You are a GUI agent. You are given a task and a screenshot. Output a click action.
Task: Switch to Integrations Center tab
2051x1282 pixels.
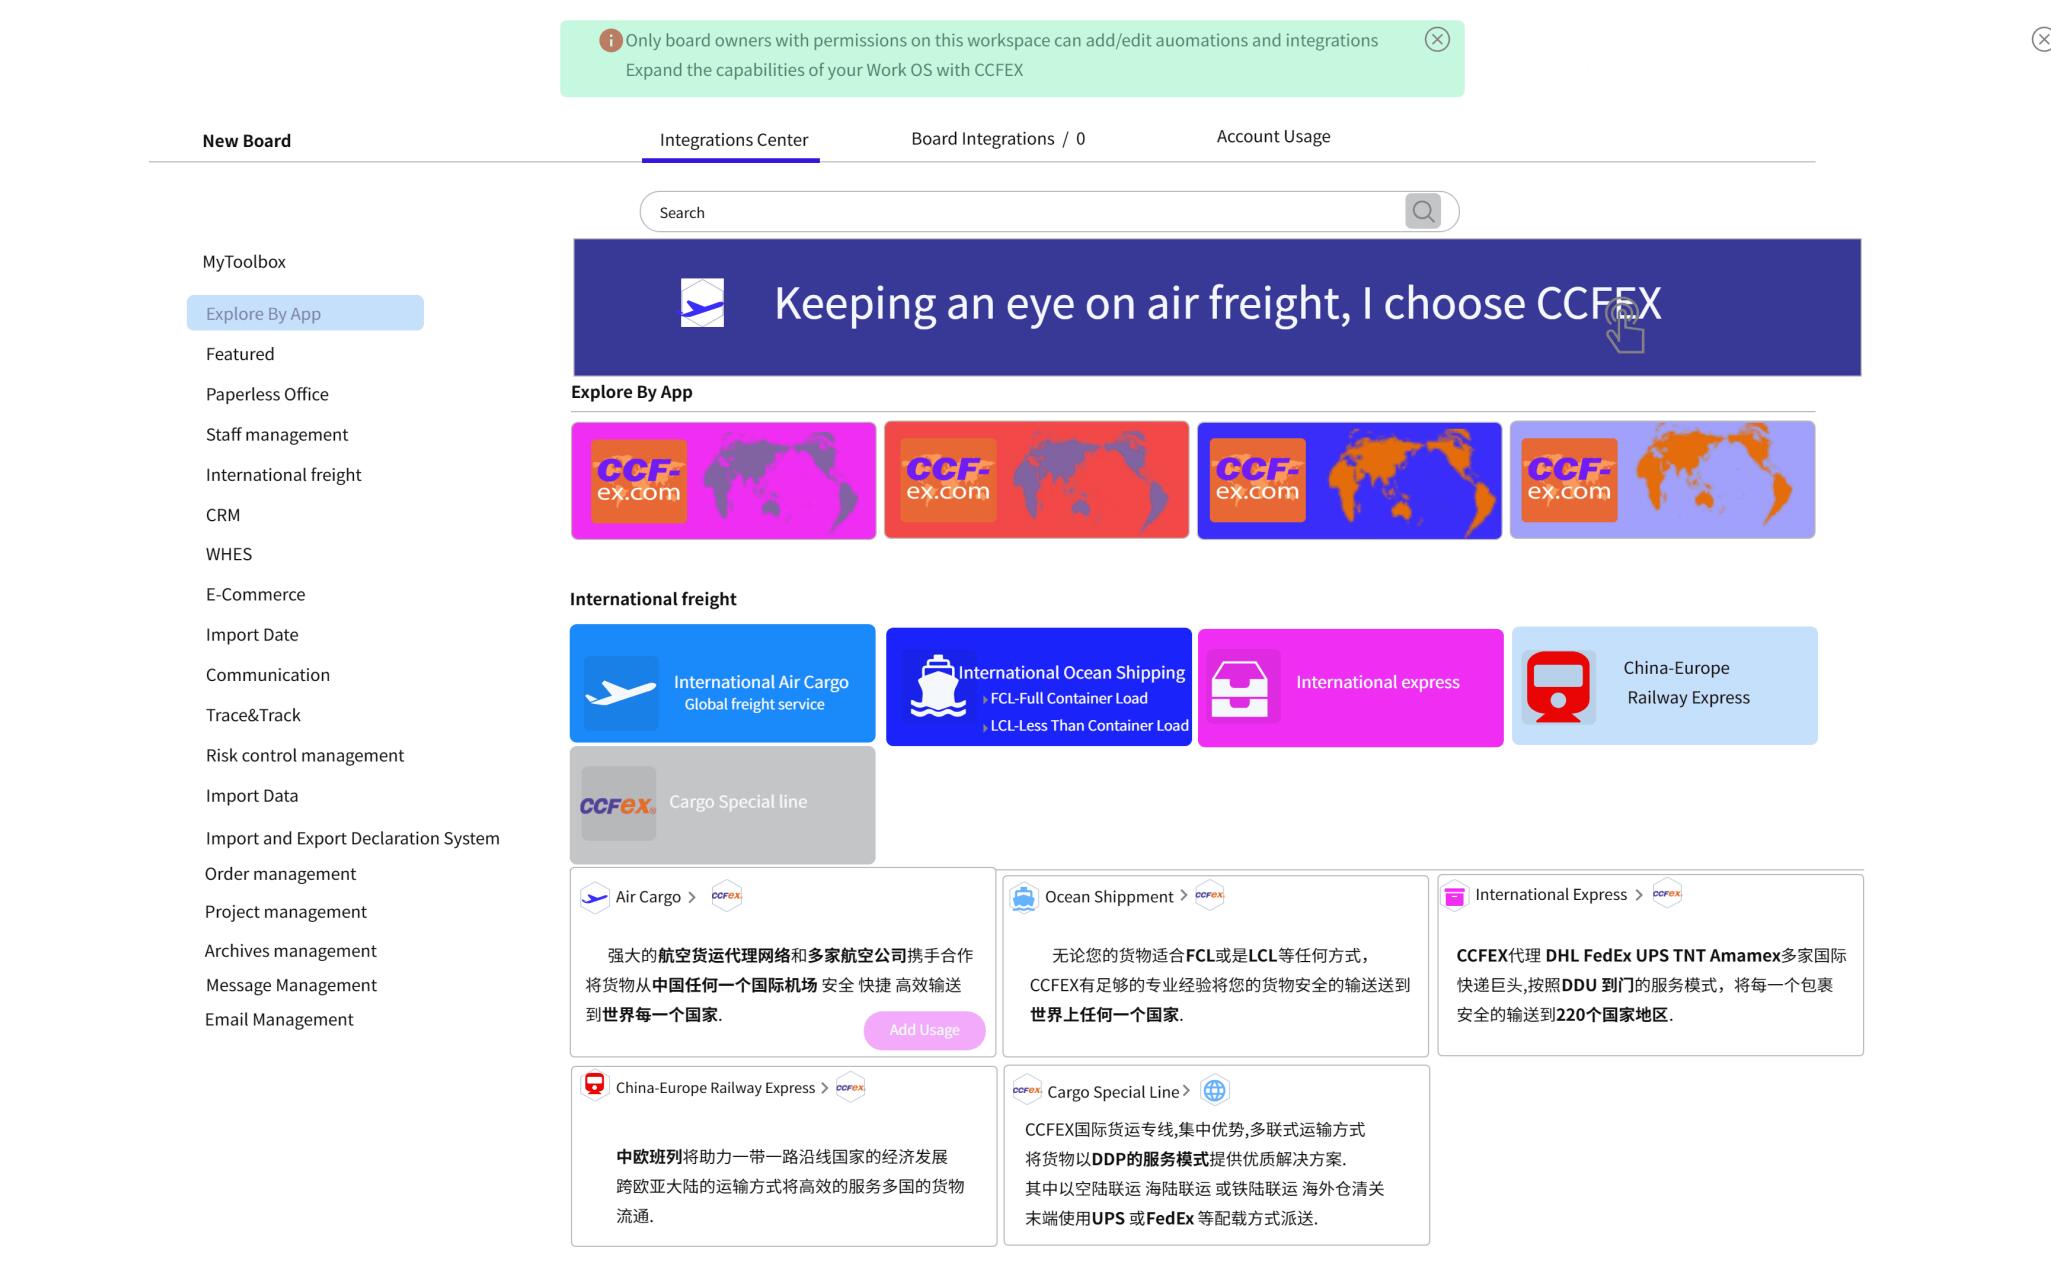click(x=733, y=140)
